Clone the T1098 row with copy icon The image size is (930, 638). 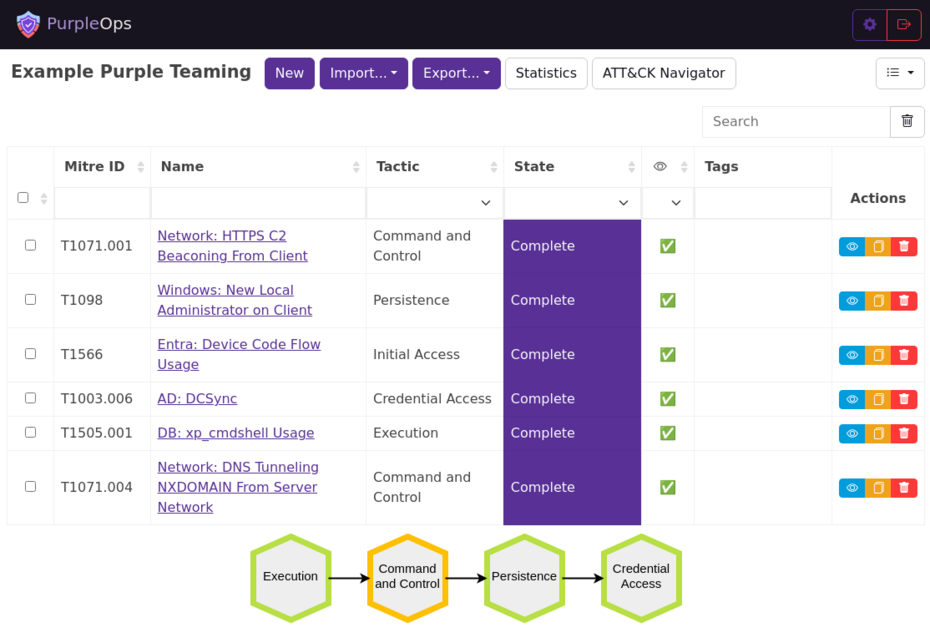[878, 301]
